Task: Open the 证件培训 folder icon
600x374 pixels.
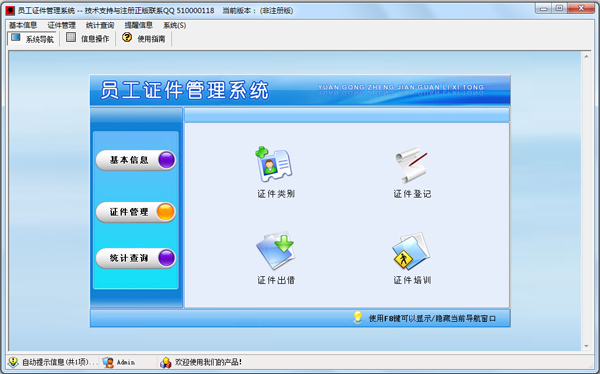Action: (x=411, y=251)
